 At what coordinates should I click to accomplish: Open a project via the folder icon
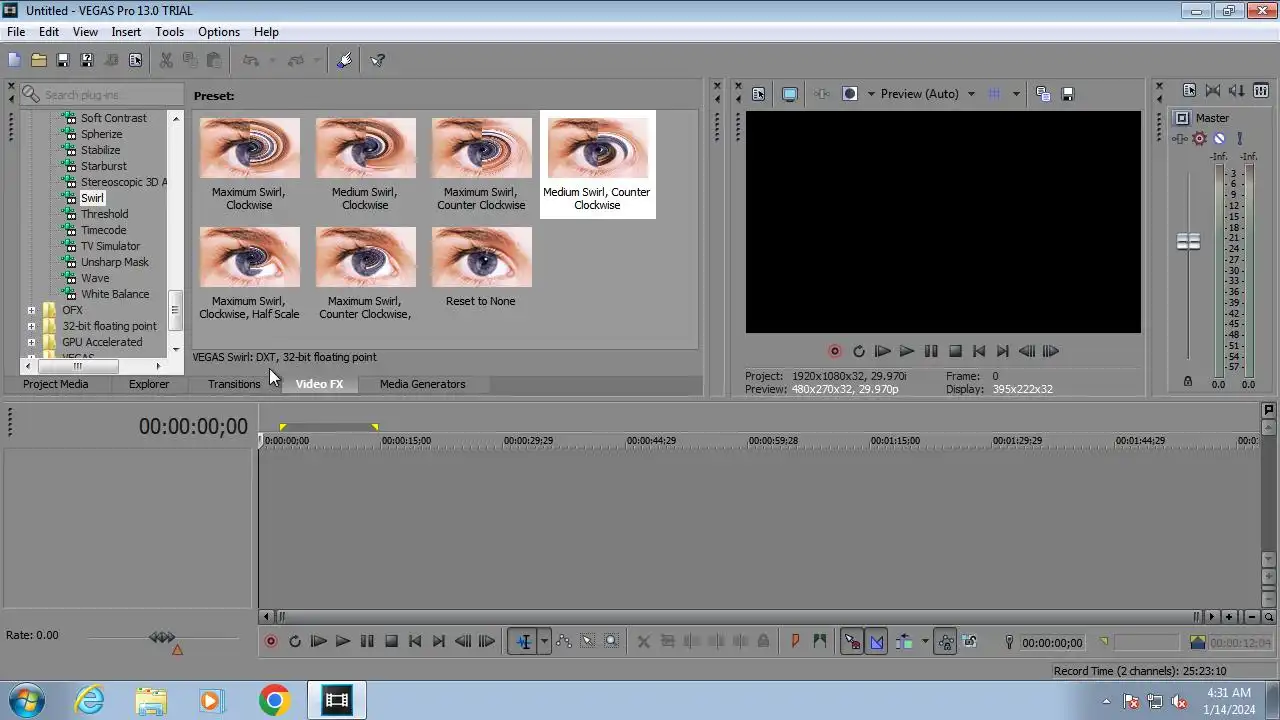(x=39, y=60)
